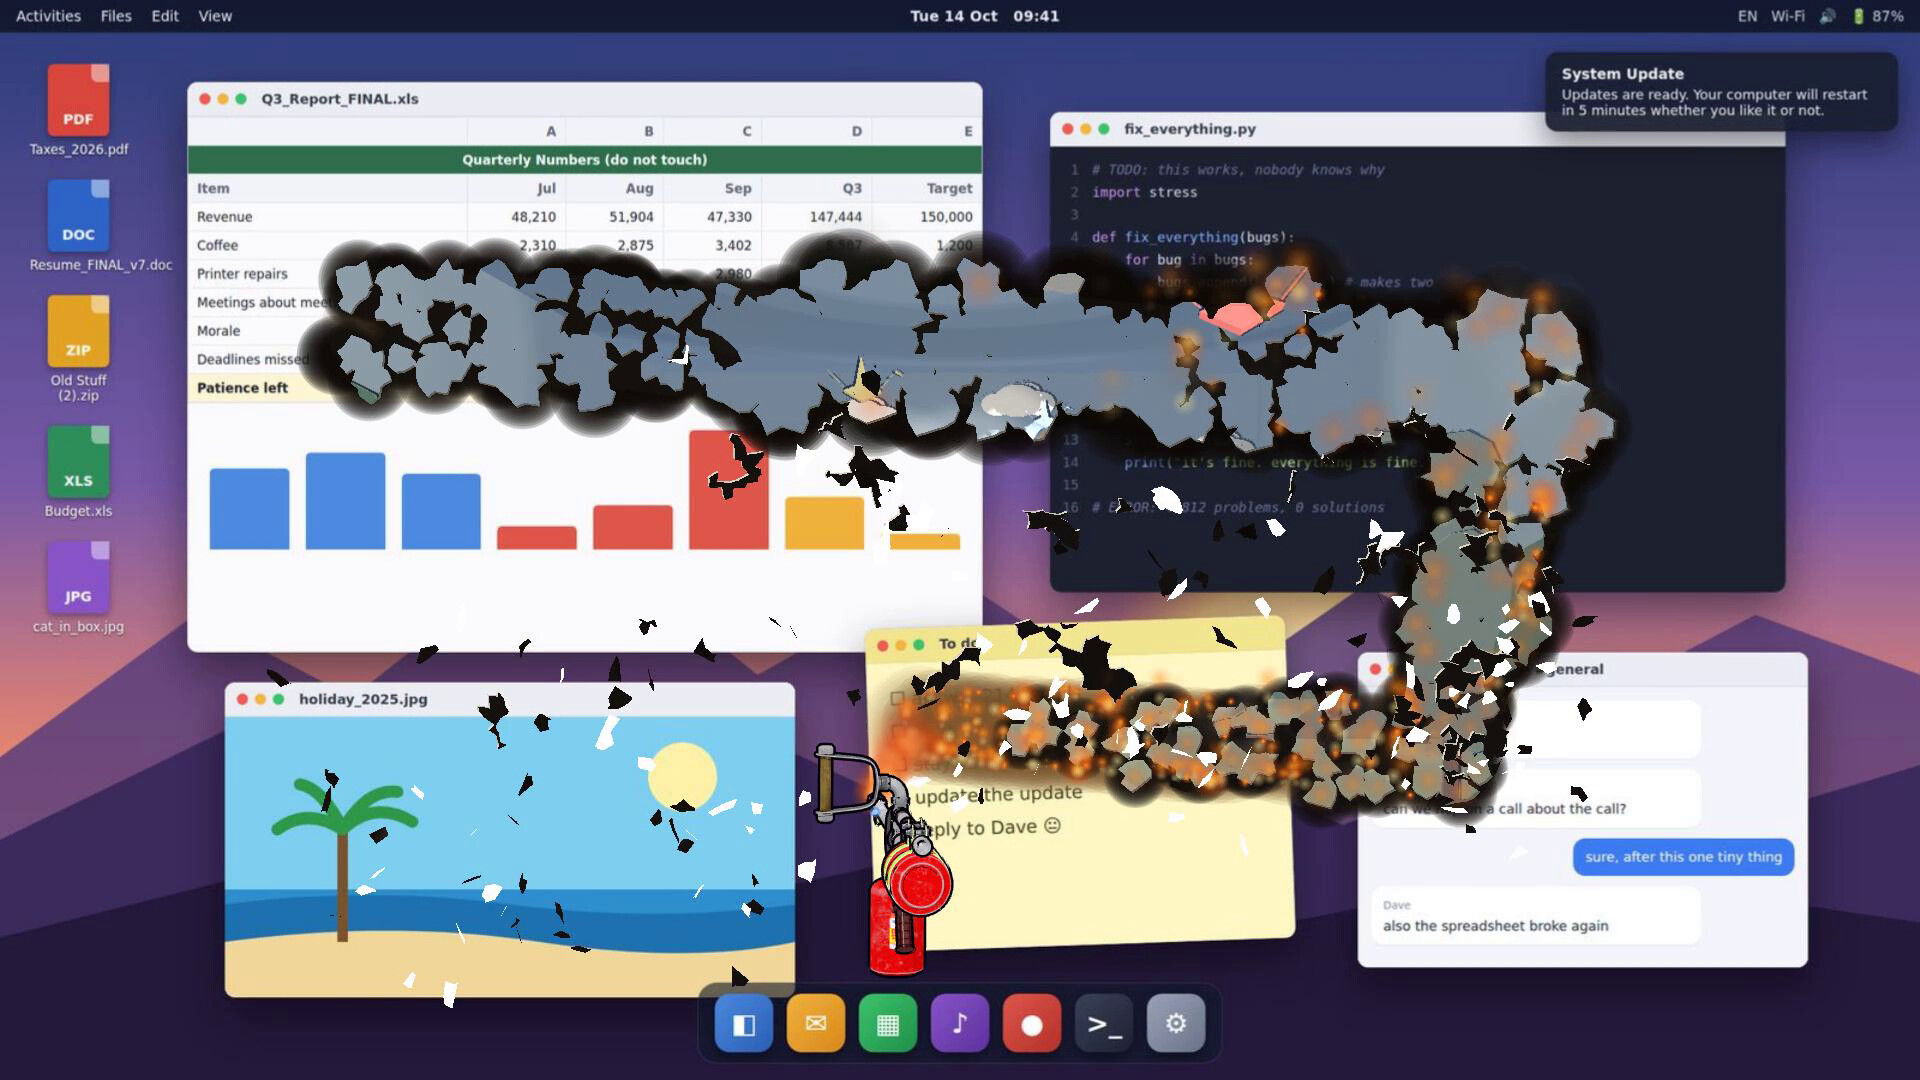Open the settings gear in the dock
Viewport: 1920px width, 1080px height.
[x=1176, y=1023]
